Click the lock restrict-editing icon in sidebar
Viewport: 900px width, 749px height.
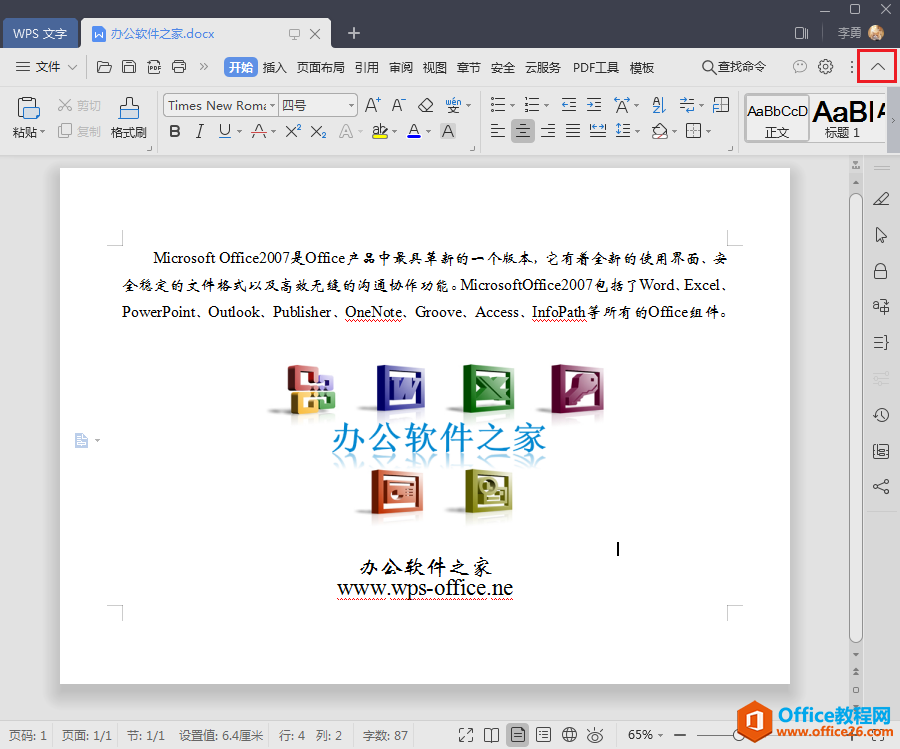pos(880,271)
